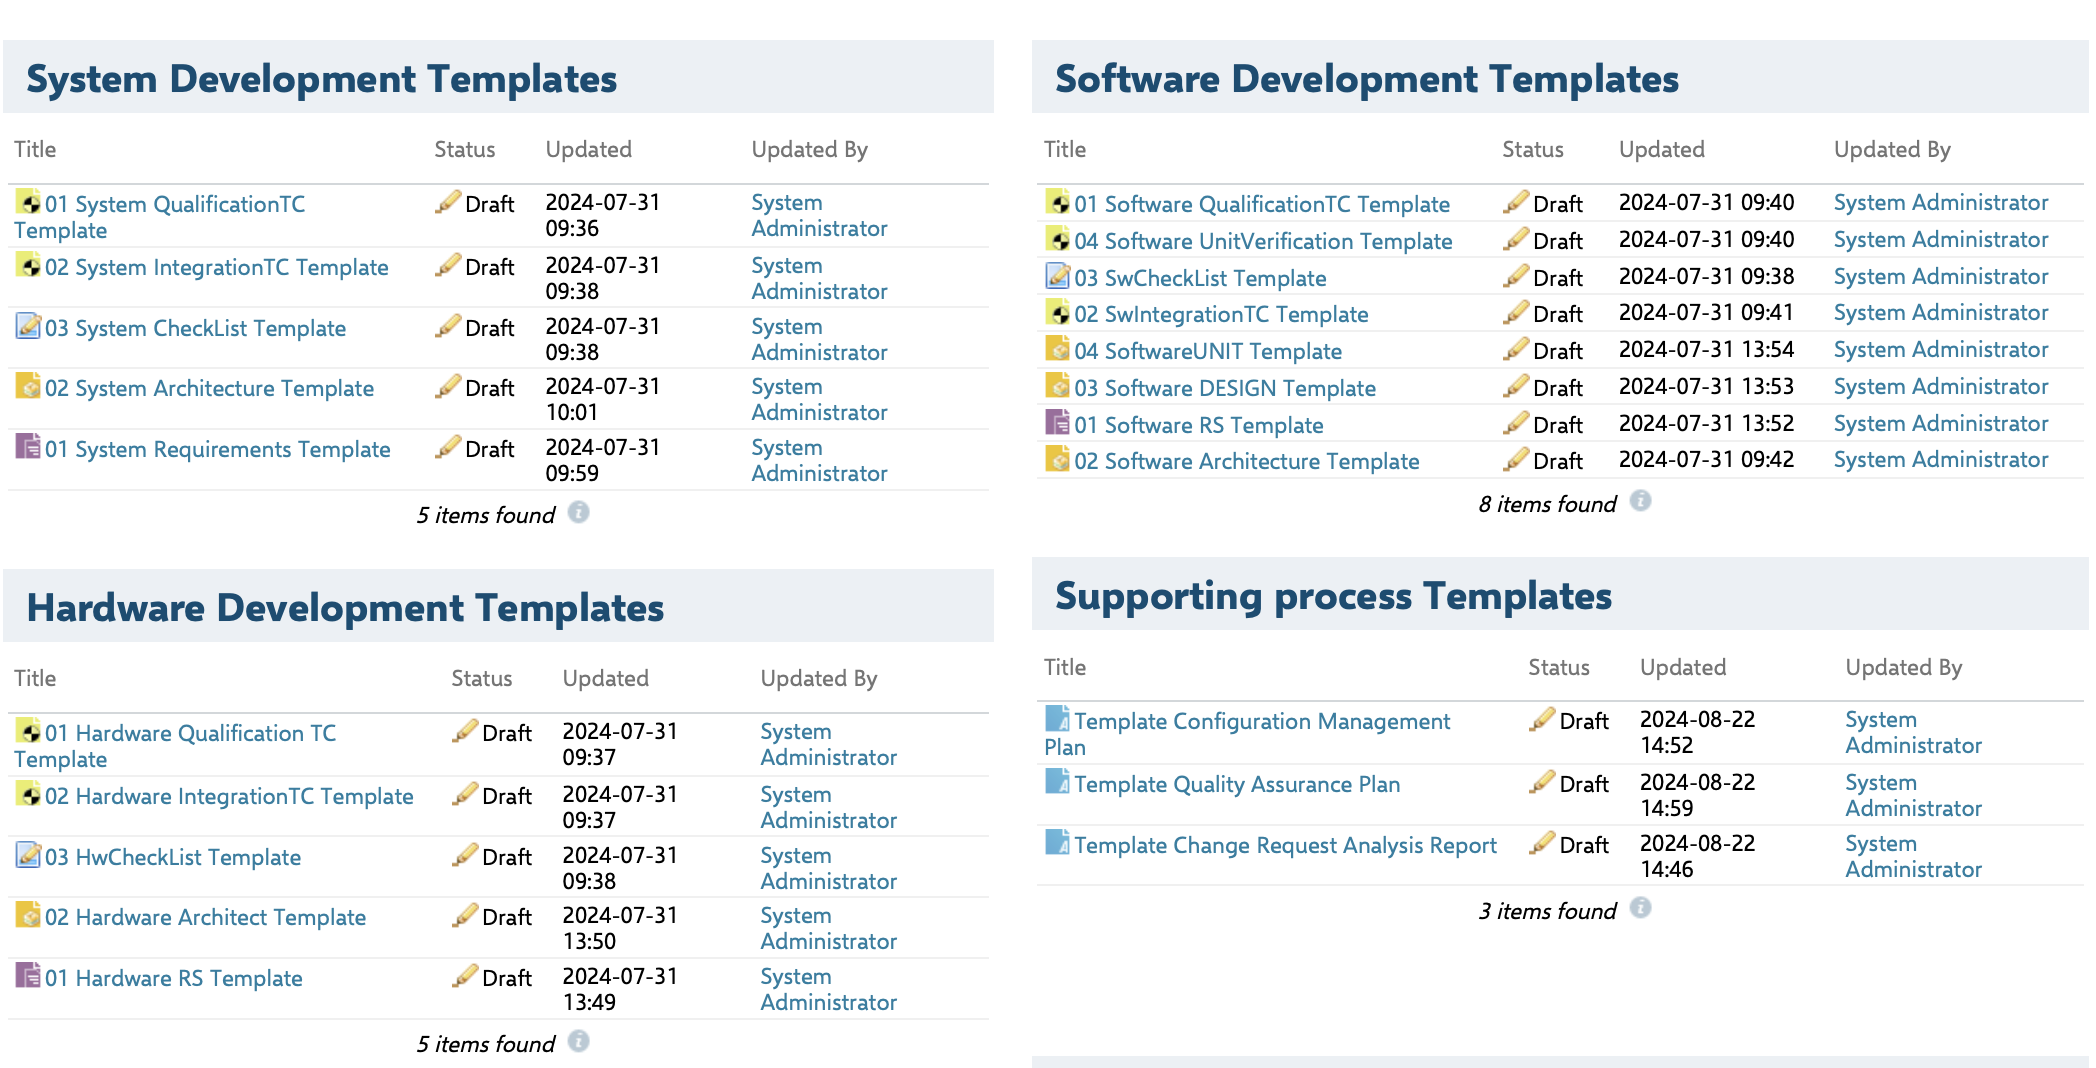Click the icon beside 02 Hardware IntegrationTC Template

[28, 794]
